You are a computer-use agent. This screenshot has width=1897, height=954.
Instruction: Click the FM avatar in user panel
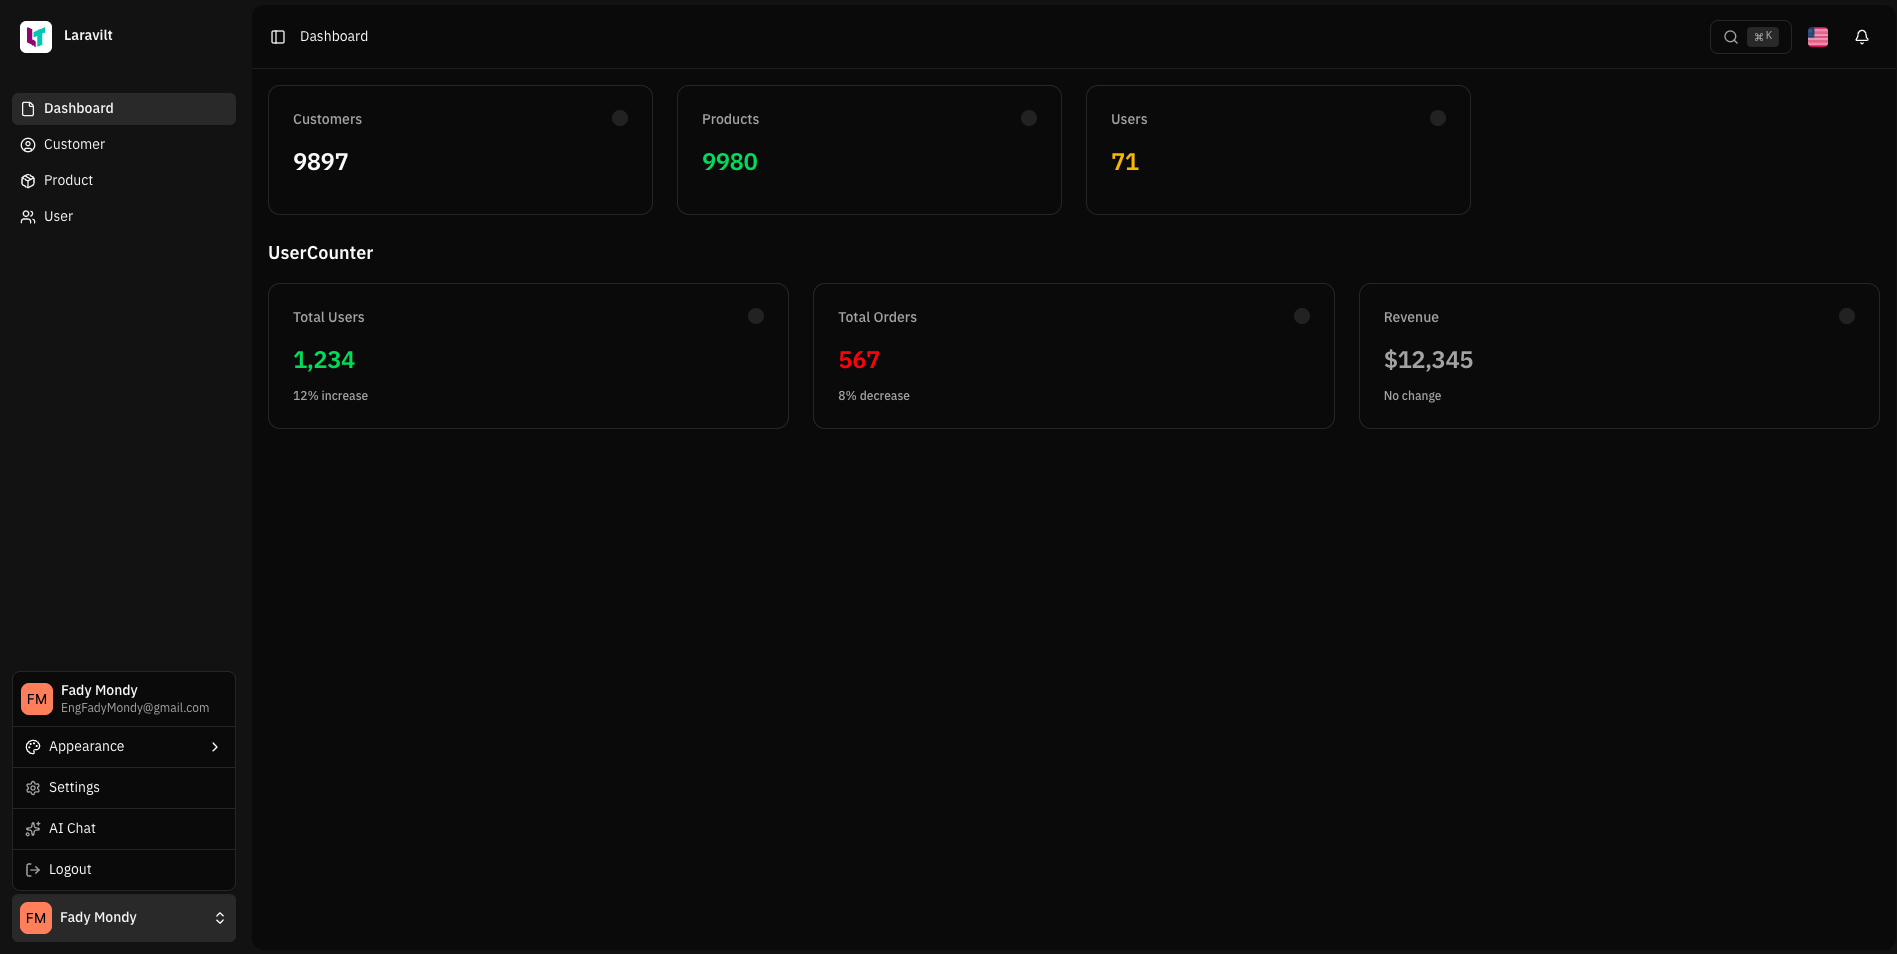coord(36,698)
